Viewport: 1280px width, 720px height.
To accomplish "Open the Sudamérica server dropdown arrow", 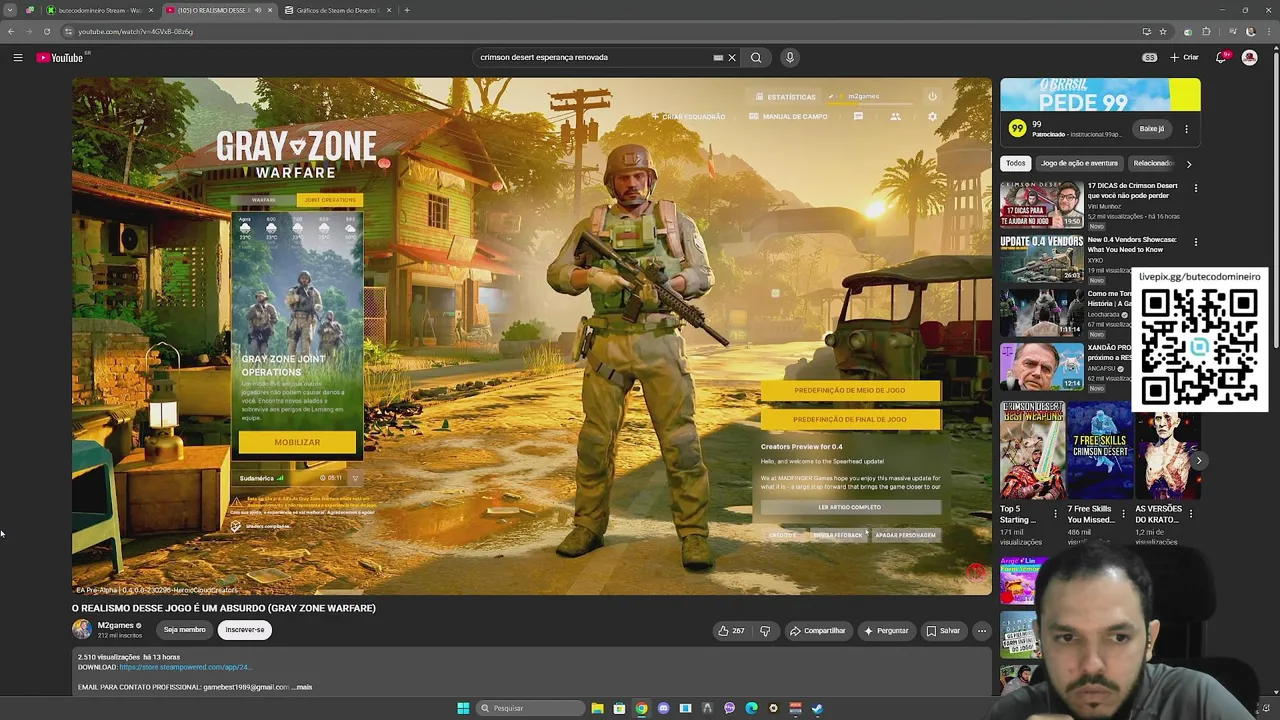I will click(354, 478).
